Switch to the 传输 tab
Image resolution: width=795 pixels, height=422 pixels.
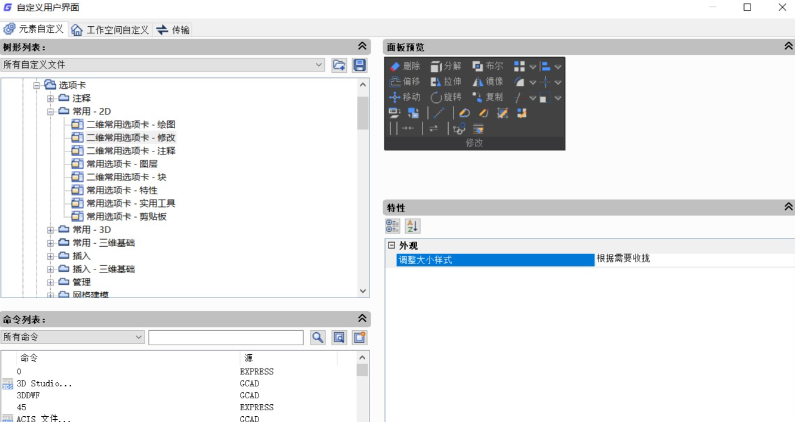(x=173, y=30)
